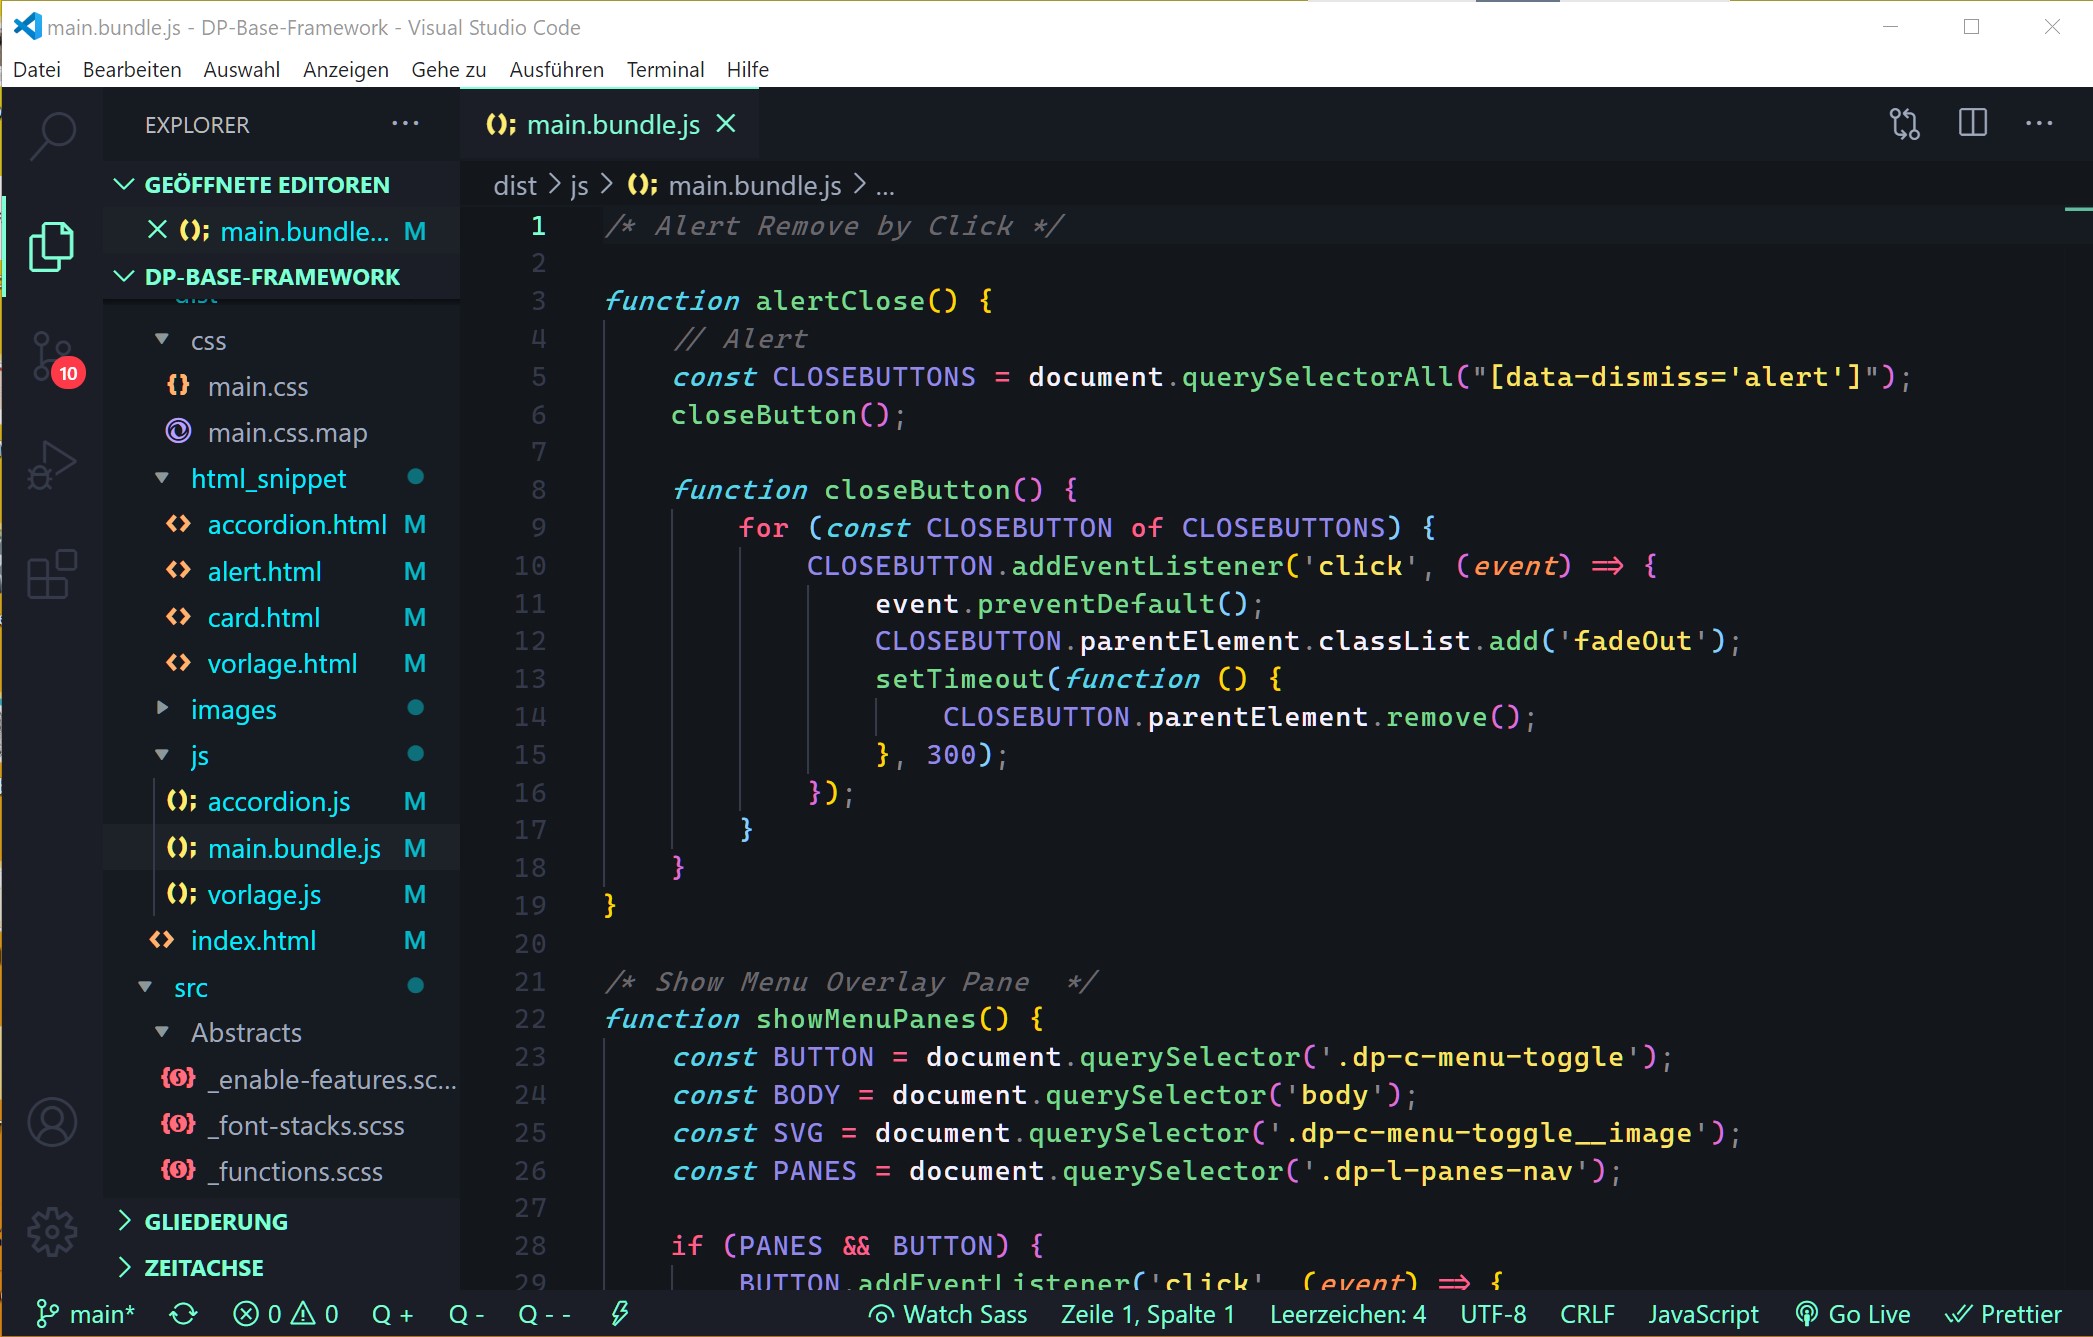Screen dimensions: 2093x1337
Task: Click the Open Changes compare icon
Action: [1904, 124]
